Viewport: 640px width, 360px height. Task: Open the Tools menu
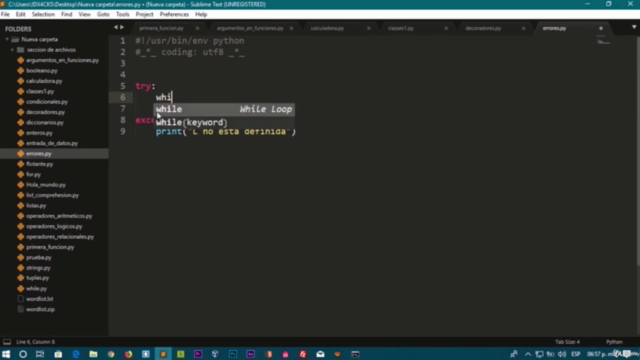[x=122, y=14]
